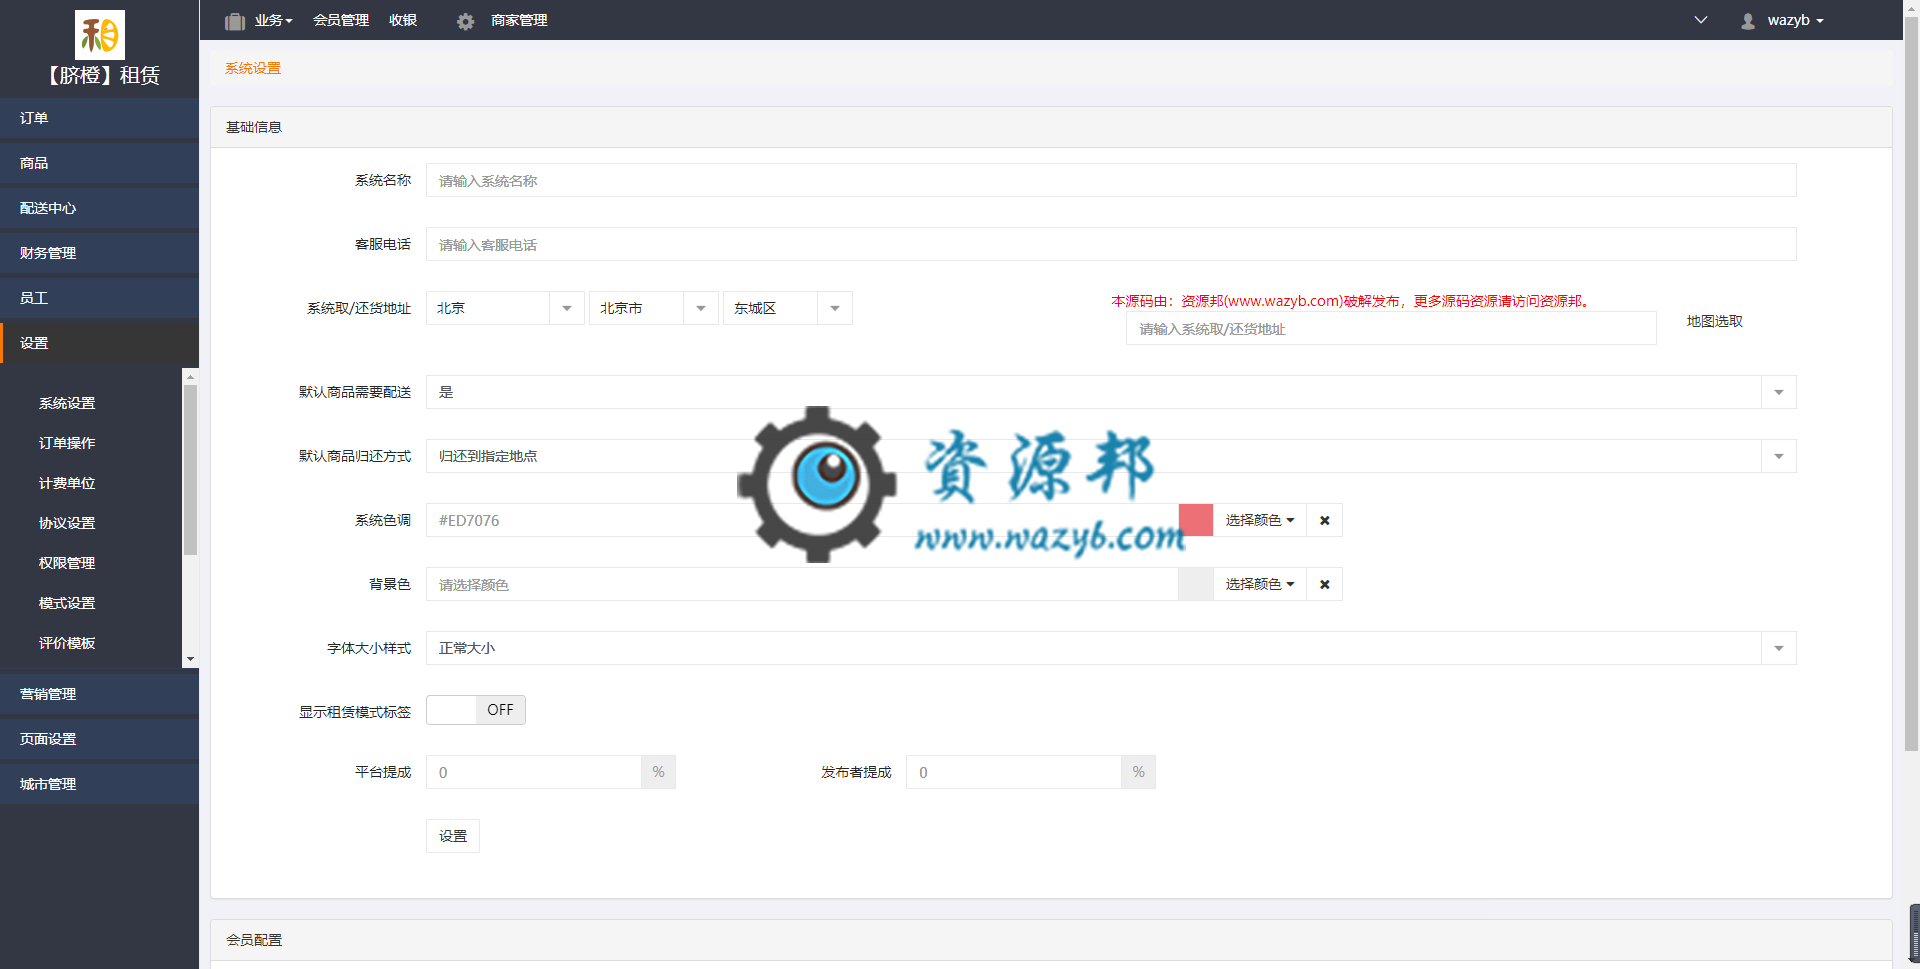Click the 地图选取 link
The height and width of the screenshot is (969, 1920).
1714,321
